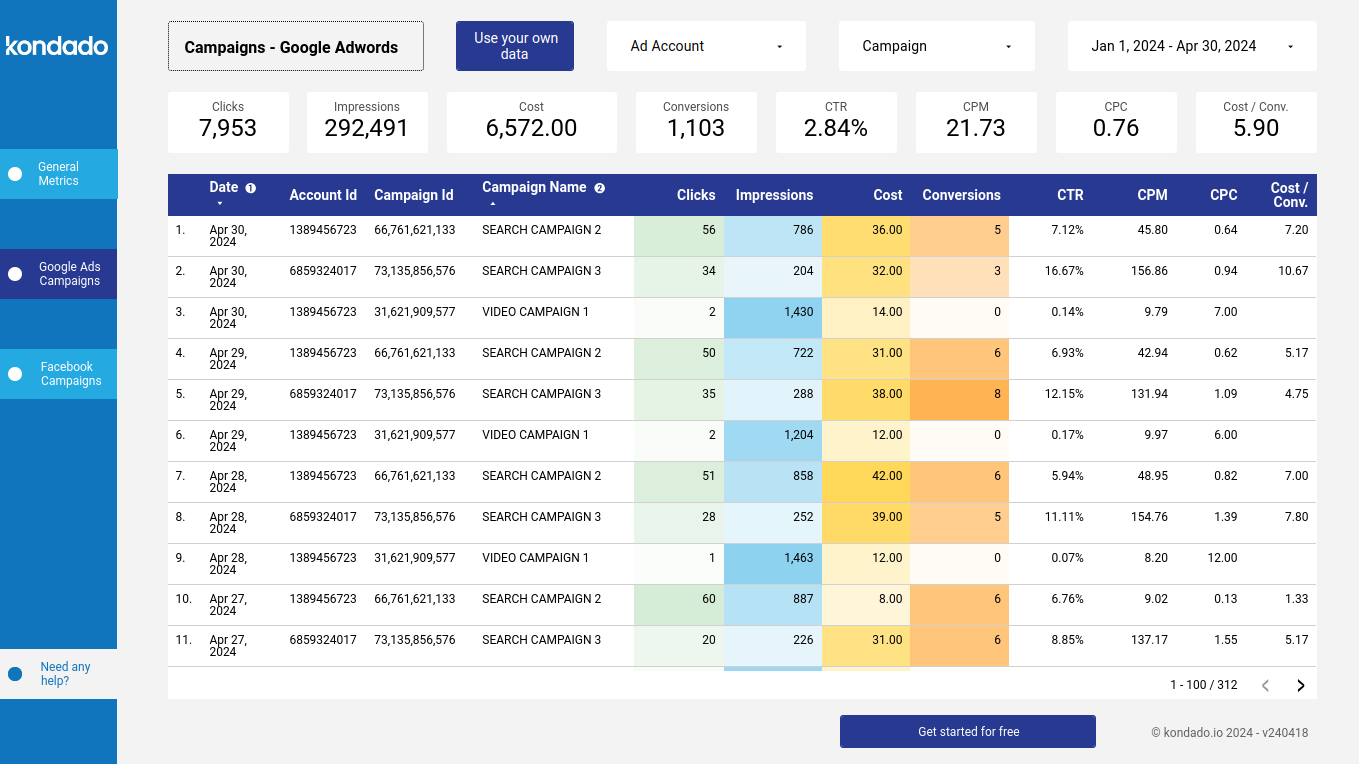The image size is (1359, 764).
Task: Click the kondado logo in the sidebar
Action: [x=57, y=45]
